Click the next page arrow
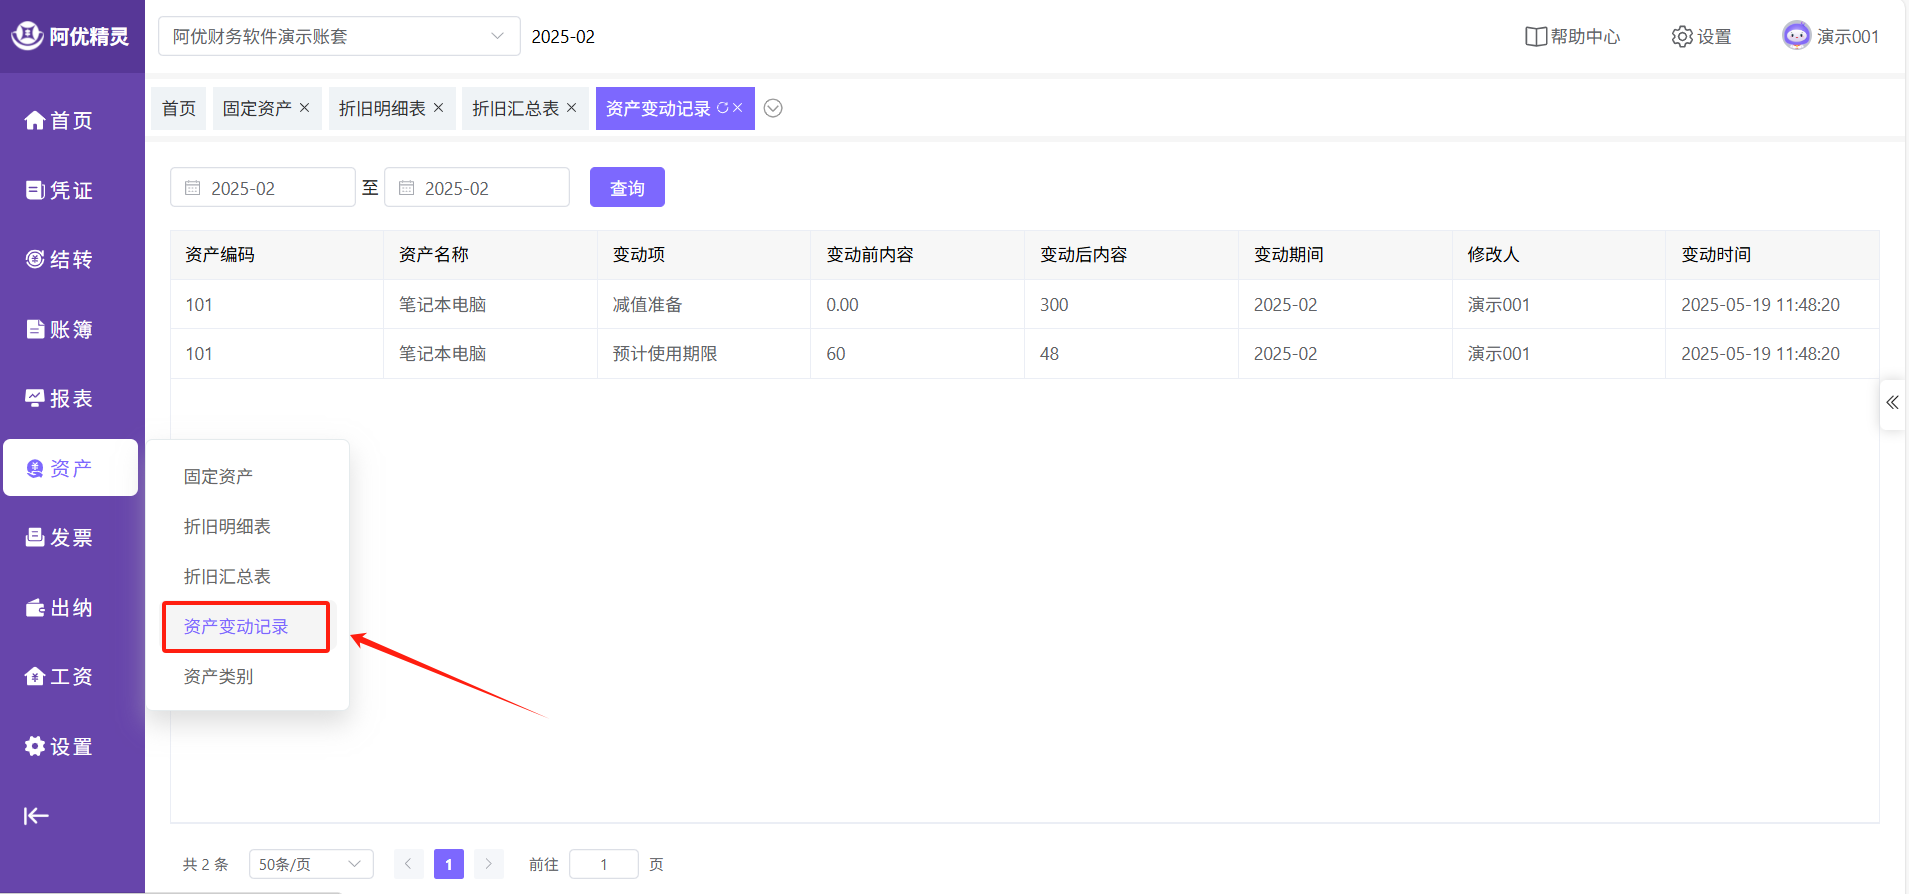Viewport: 1909px width, 894px height. pos(488,864)
